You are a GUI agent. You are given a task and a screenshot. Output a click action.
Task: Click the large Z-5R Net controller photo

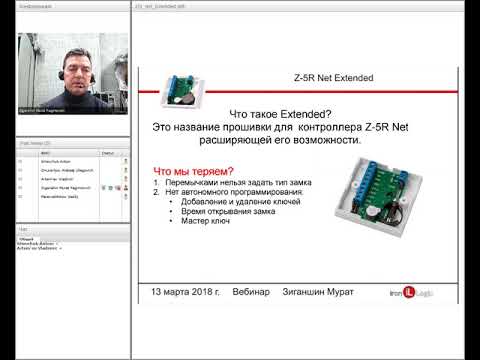(x=378, y=197)
